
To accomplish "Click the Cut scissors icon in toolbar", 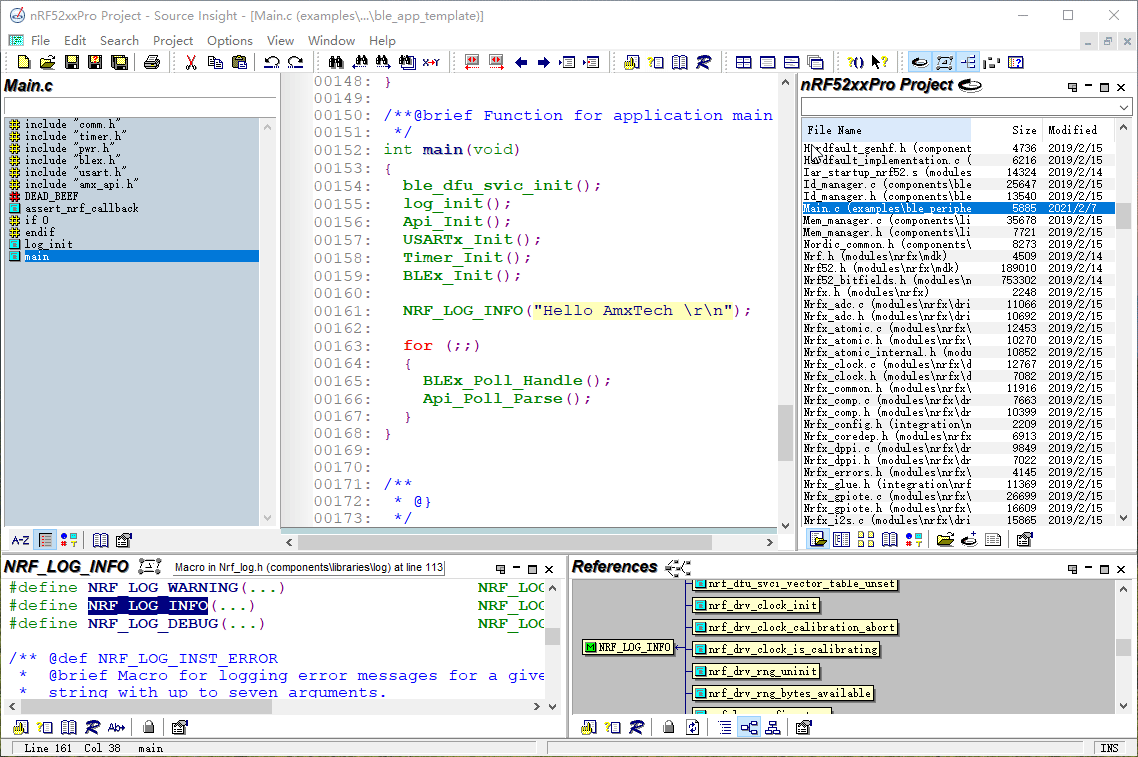I will pyautogui.click(x=190, y=62).
